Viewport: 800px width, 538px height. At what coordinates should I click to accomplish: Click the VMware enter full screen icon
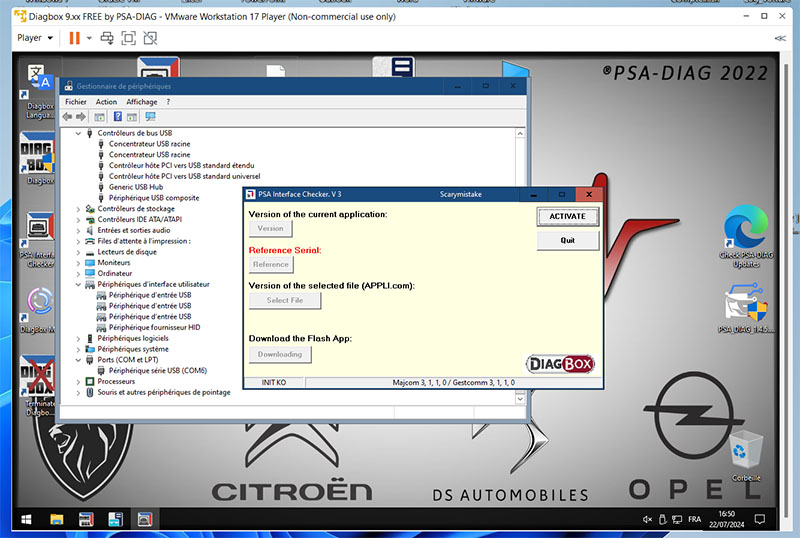(x=129, y=38)
